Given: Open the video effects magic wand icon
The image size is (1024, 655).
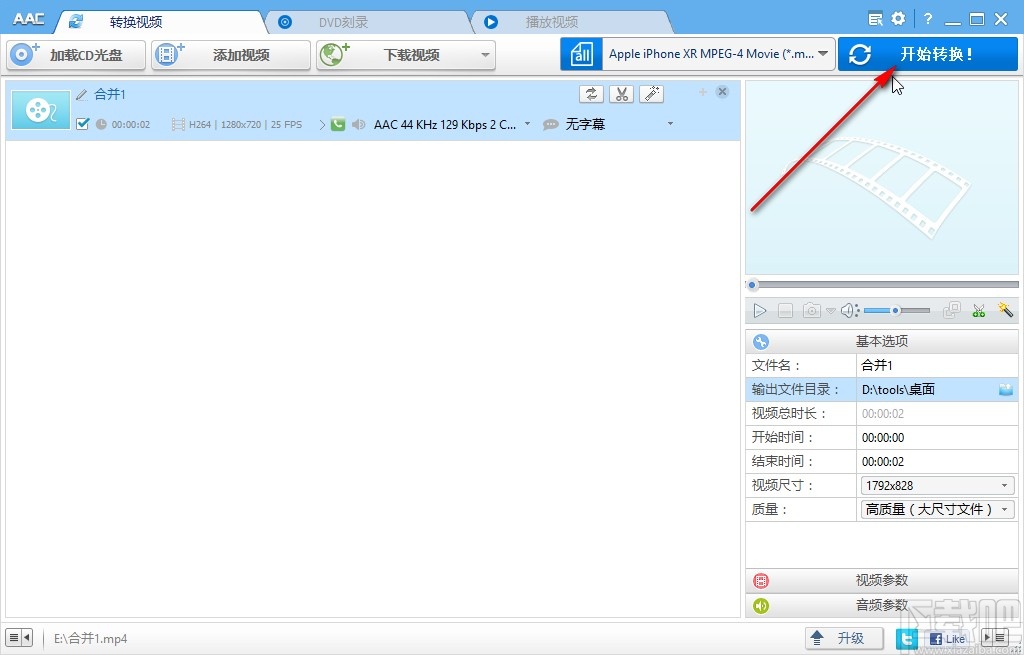Looking at the screenshot, I should pos(651,93).
